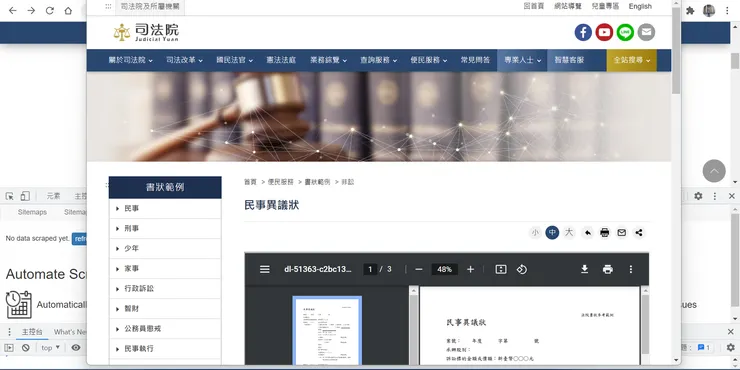Image resolution: width=740 pixels, height=370 pixels.
Task: Click the Judicial Yuan scales logo
Action: click(x=146, y=32)
